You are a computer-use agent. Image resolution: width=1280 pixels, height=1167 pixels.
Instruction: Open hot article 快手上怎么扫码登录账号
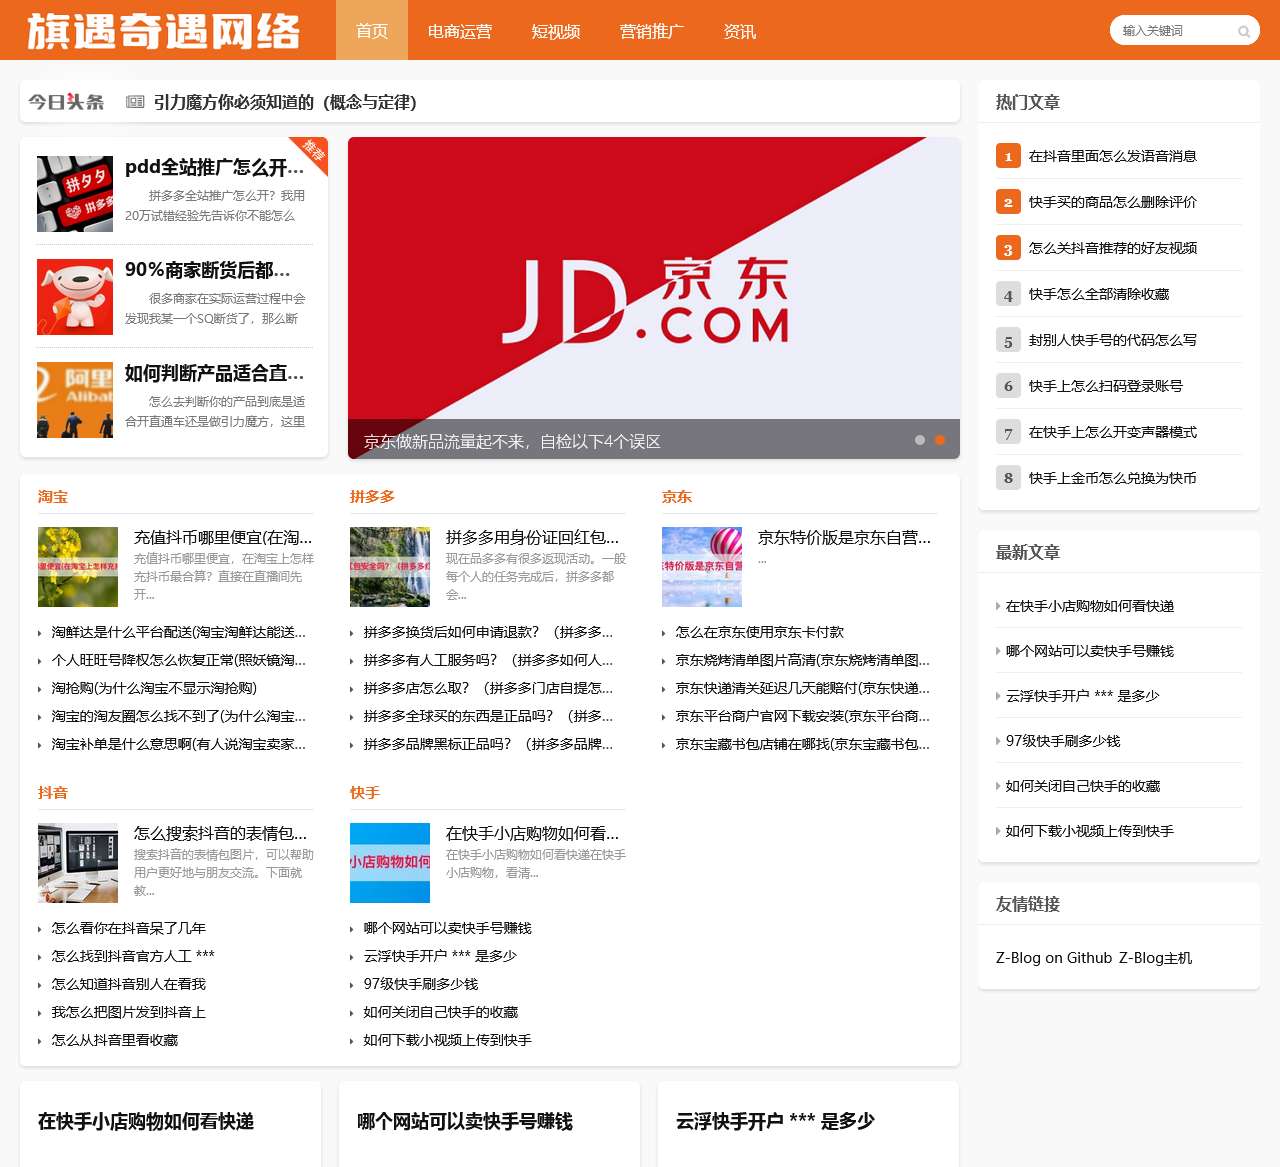[x=1106, y=386]
